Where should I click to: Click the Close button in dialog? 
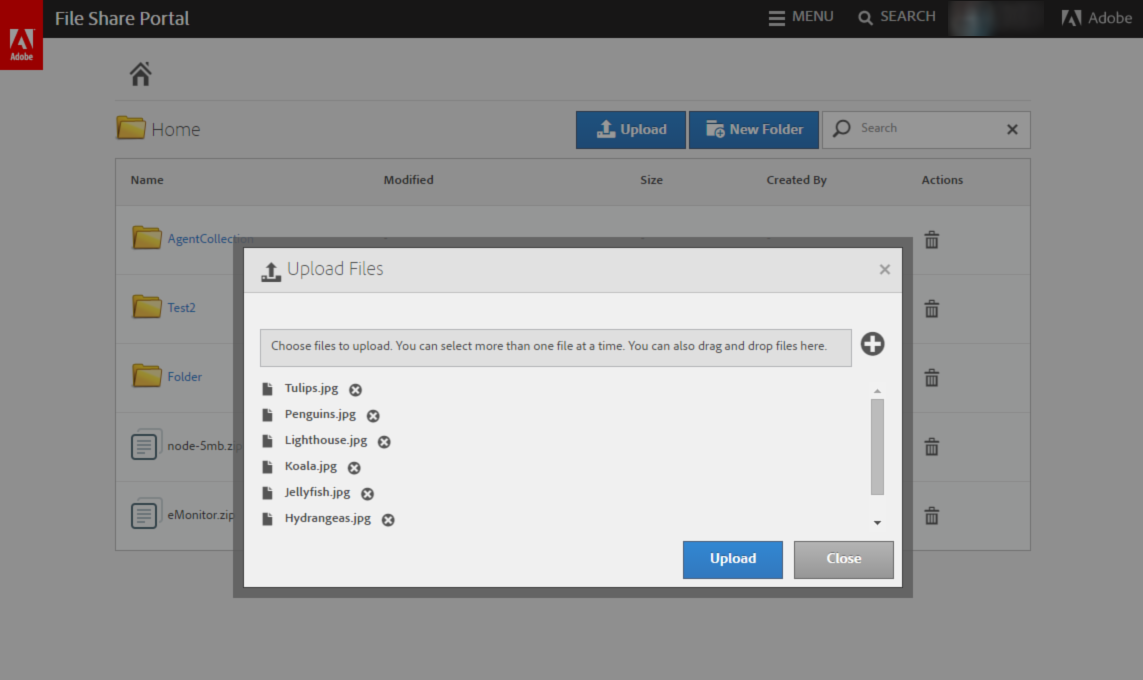pos(843,559)
